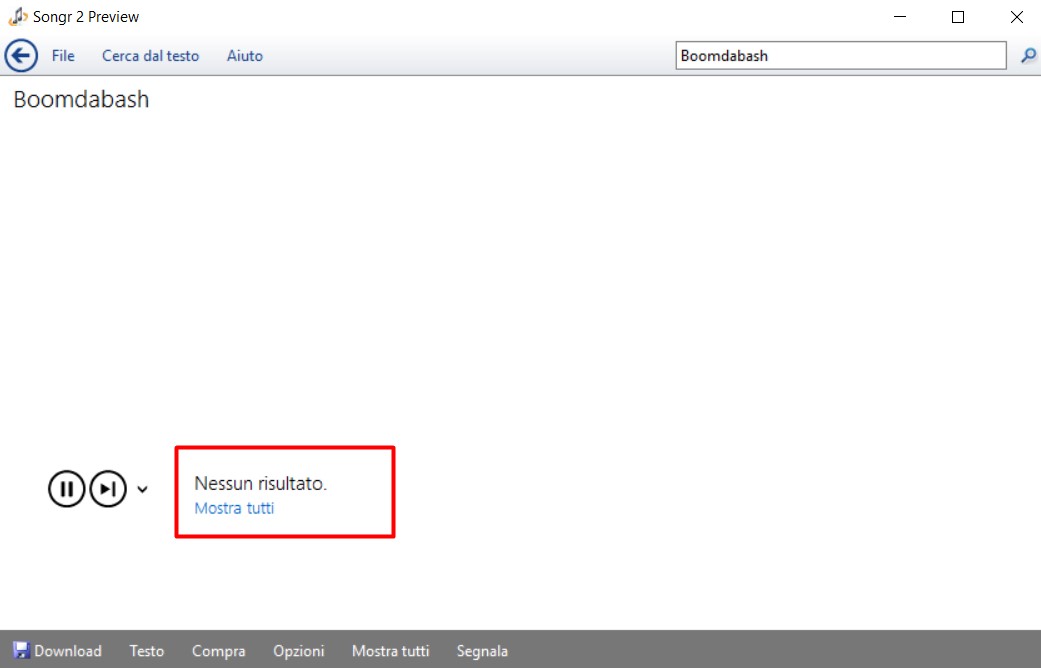Viewport: 1041px width, 668px height.
Task: Click the Mostra tutti link under Nessun risultato
Action: [x=234, y=508]
